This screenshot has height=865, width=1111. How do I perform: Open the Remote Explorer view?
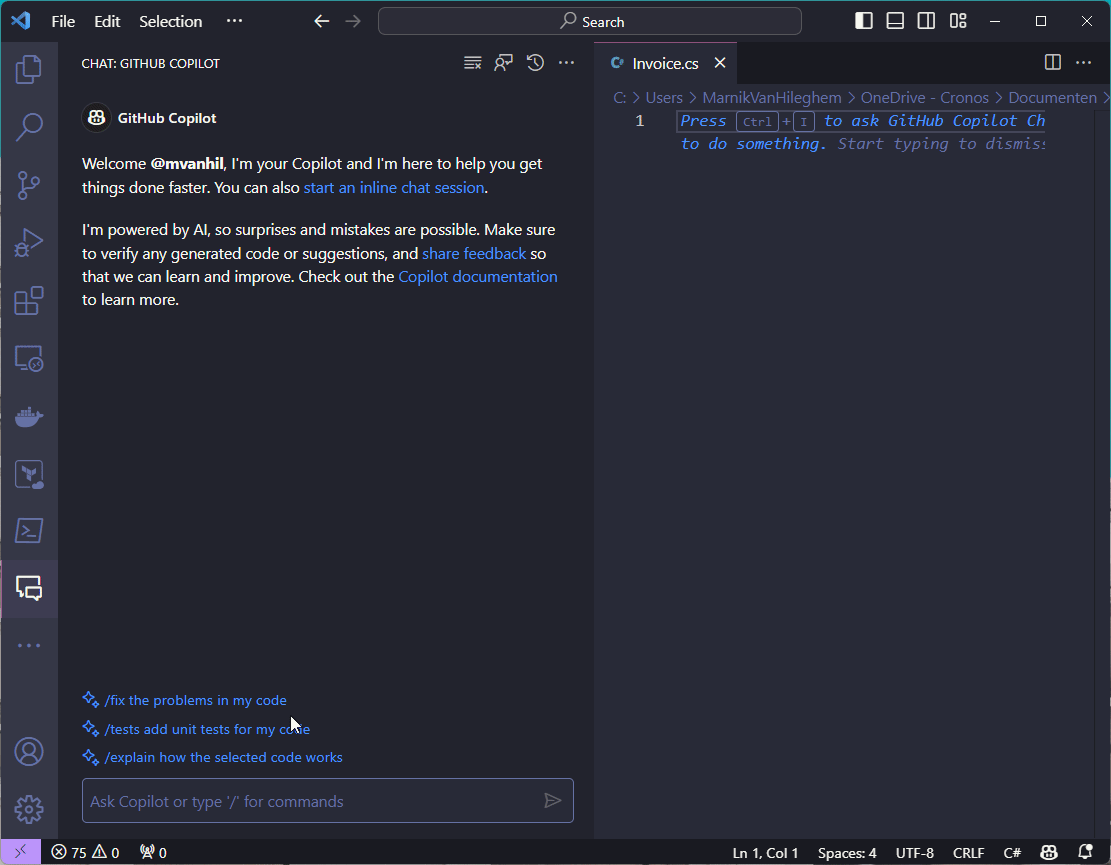pos(29,358)
